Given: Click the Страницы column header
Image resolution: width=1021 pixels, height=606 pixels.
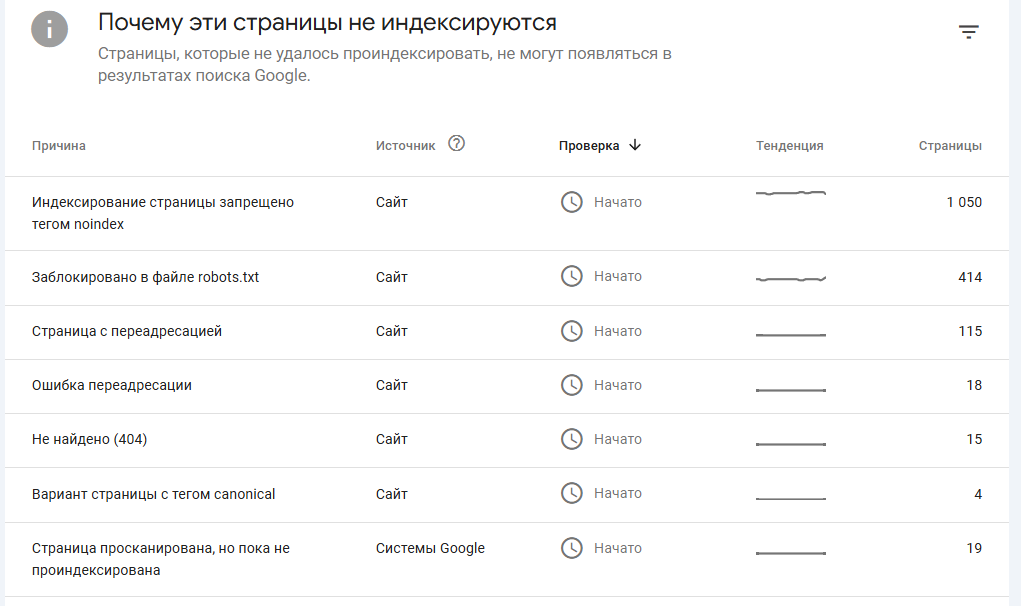Looking at the screenshot, I should click(950, 146).
